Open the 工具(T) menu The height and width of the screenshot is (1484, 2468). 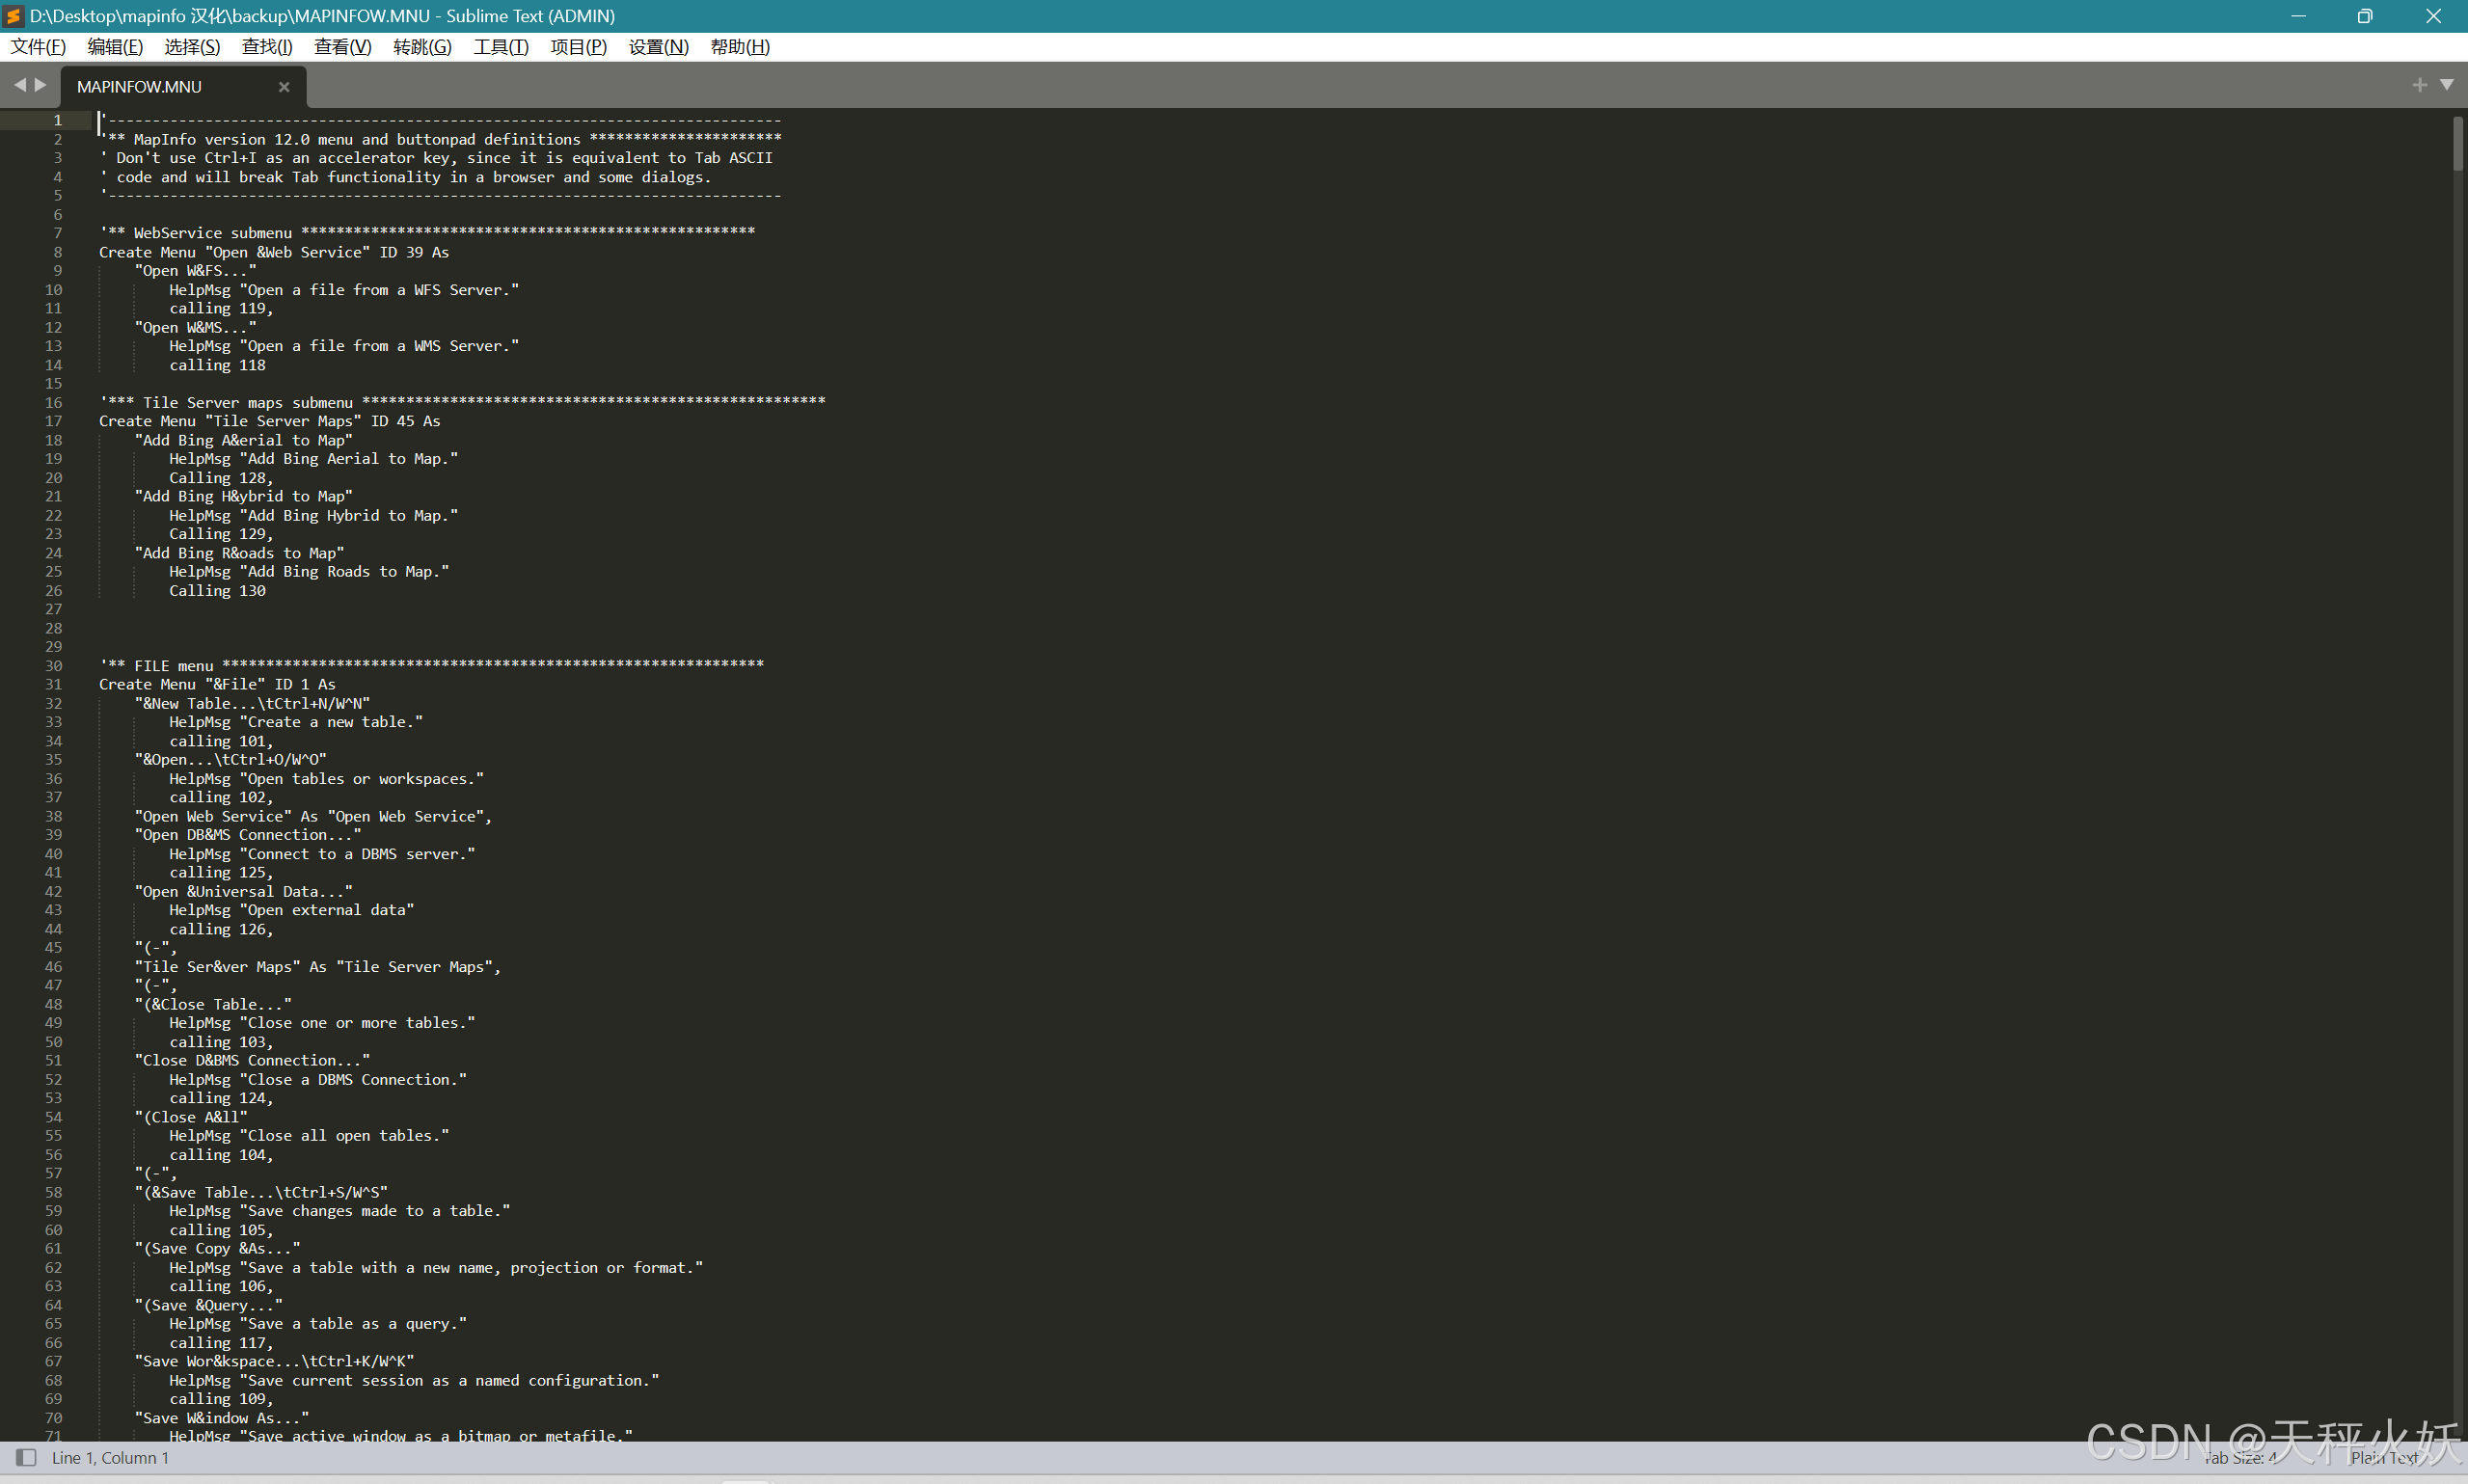tap(500, 47)
